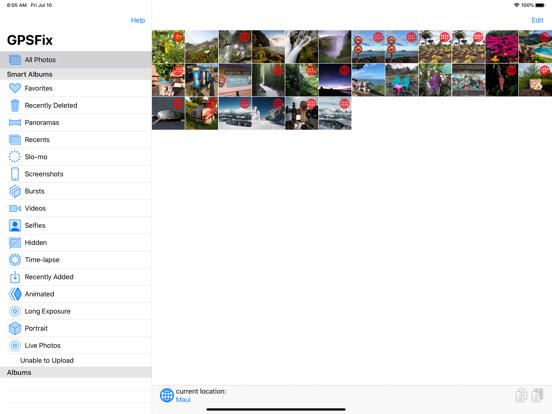Tap the Edit button
552x414 pixels.
tap(537, 20)
